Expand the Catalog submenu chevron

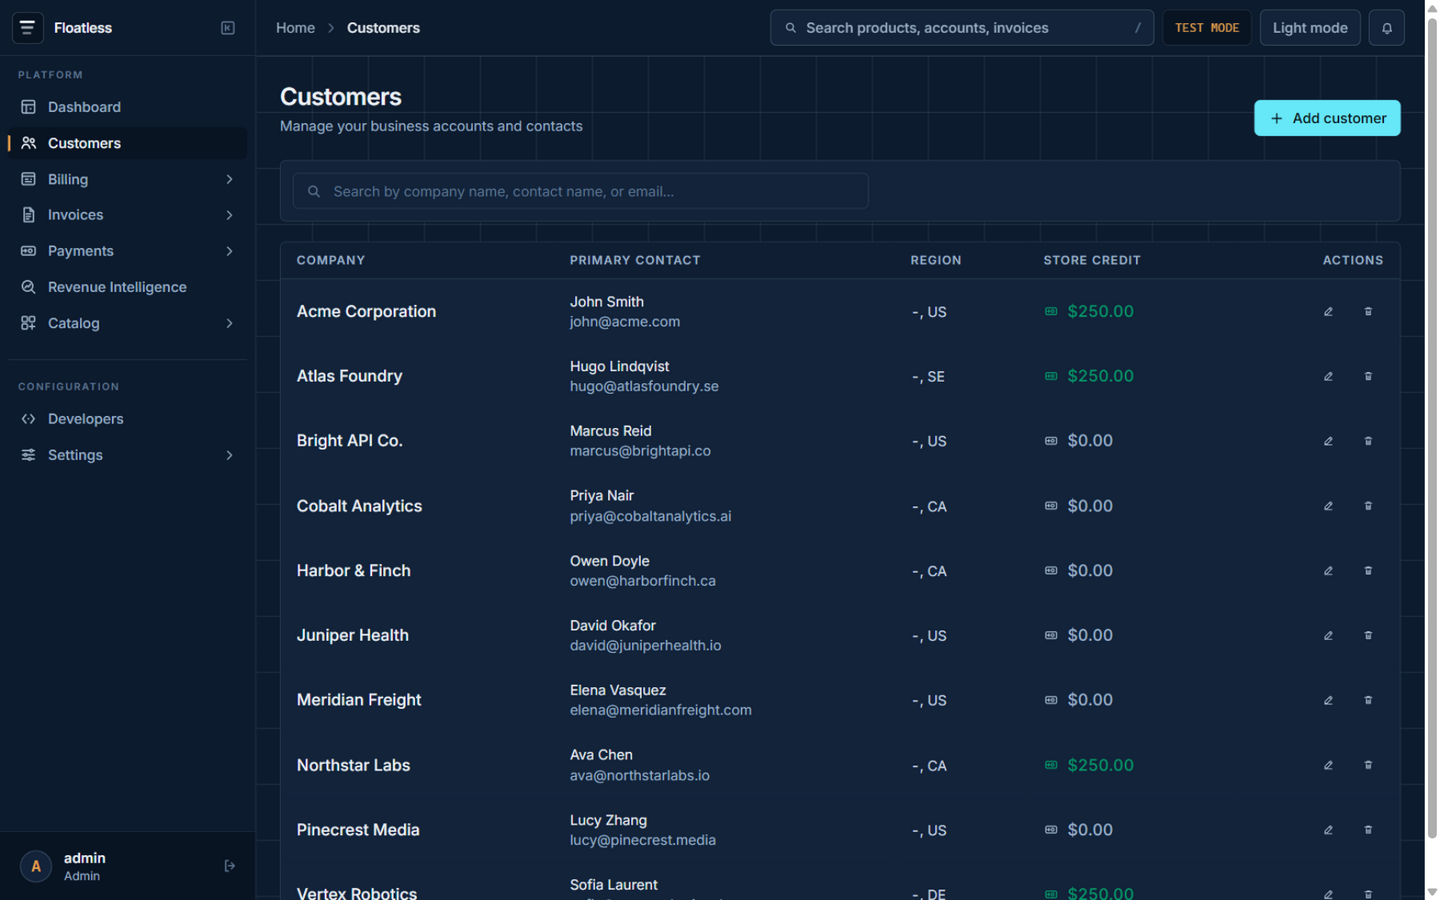coord(229,323)
